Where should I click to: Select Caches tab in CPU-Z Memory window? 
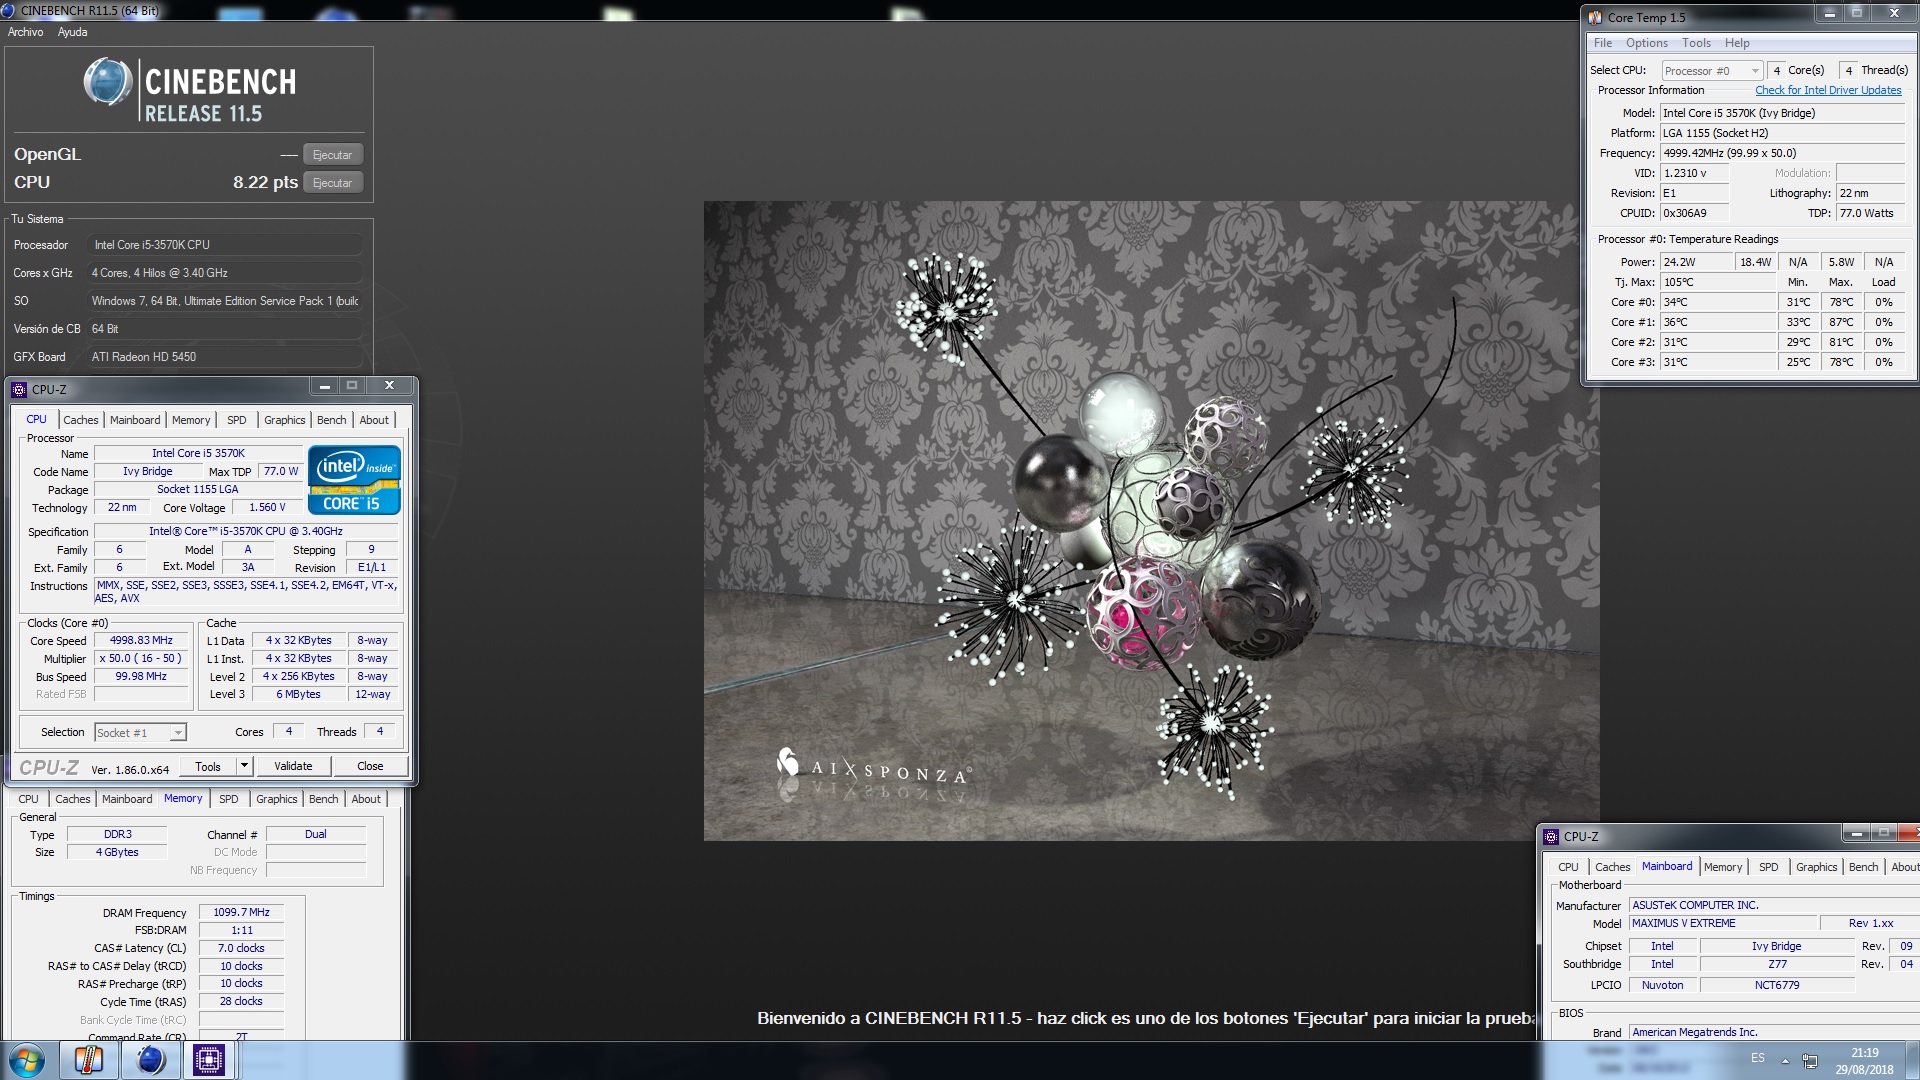tap(73, 799)
